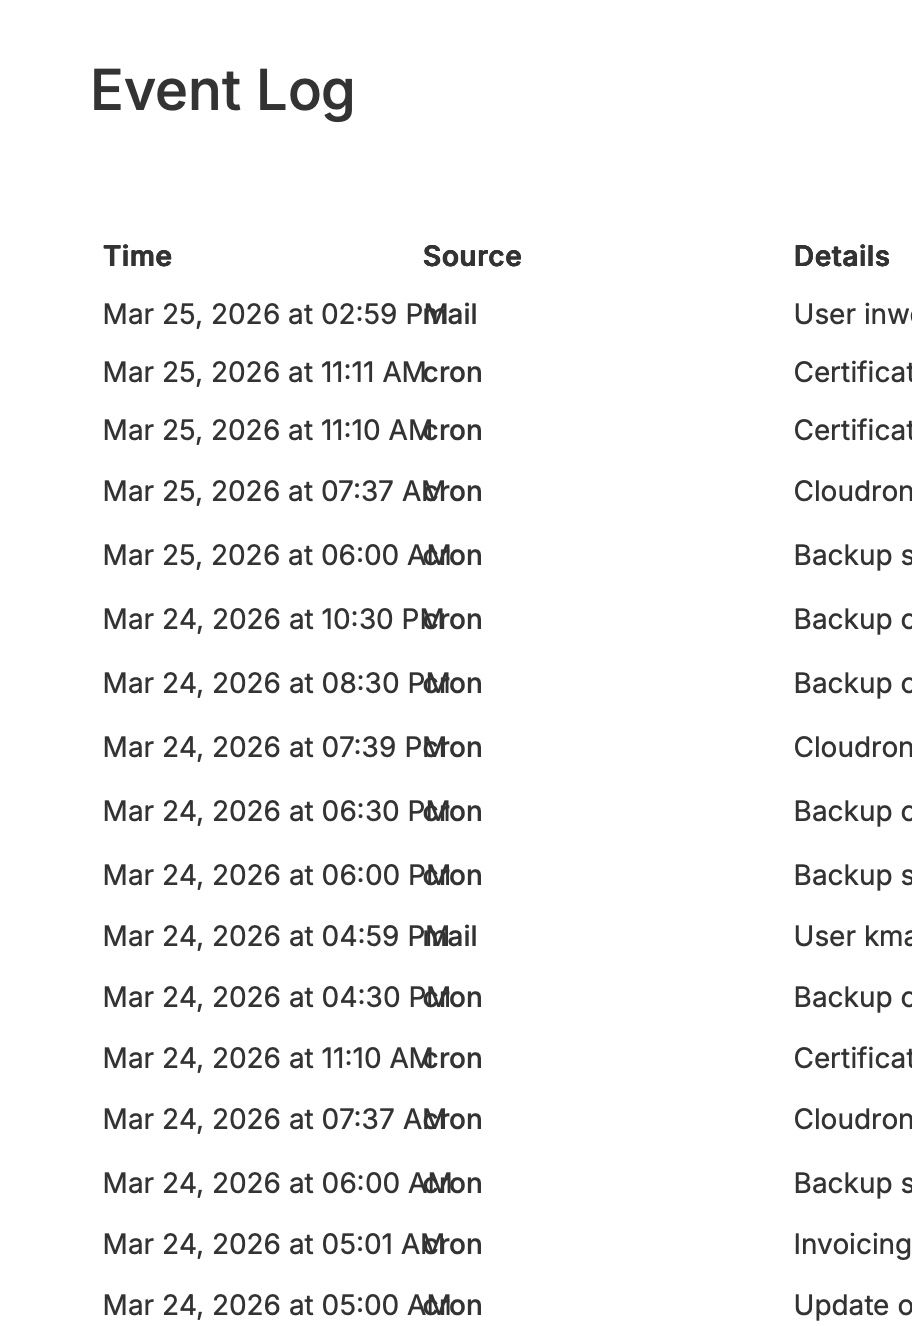Select the Mar 24 06:30 PM backup event

coord(852,812)
